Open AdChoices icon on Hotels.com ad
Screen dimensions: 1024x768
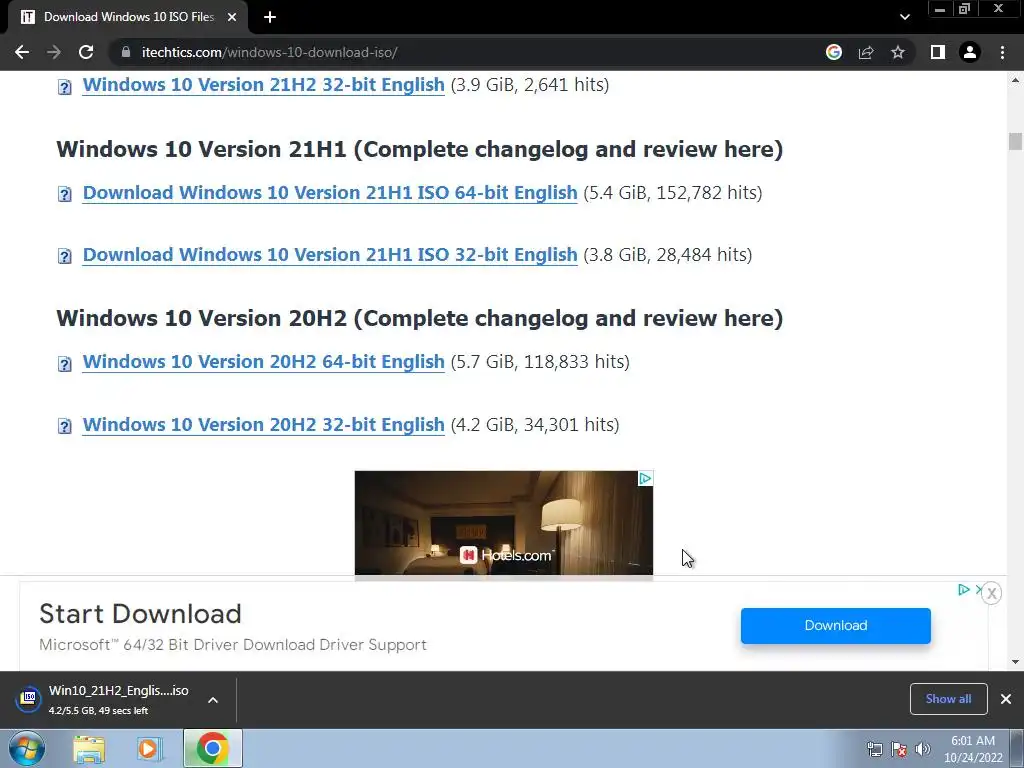(x=645, y=479)
